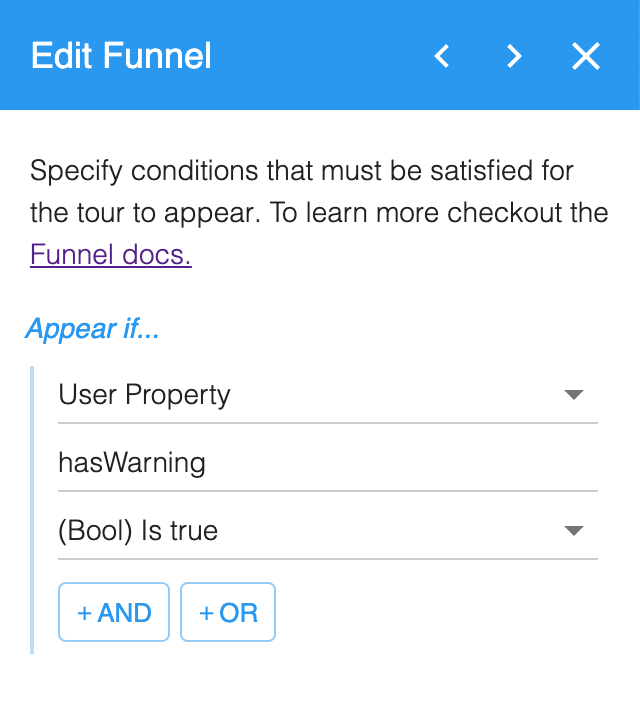Focus the hasWarning property name field
Screen dimensions: 640x720
point(328,463)
